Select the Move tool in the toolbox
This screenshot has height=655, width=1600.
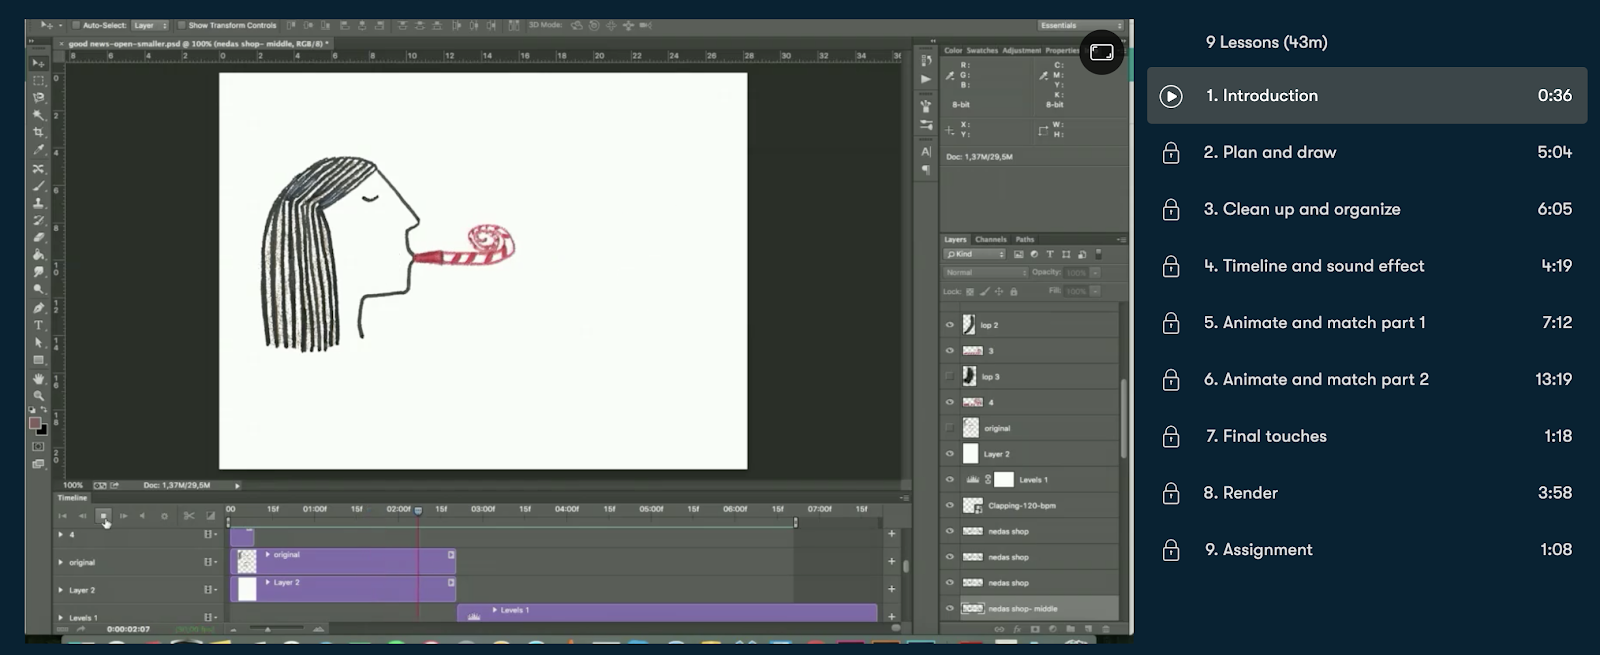click(39, 63)
